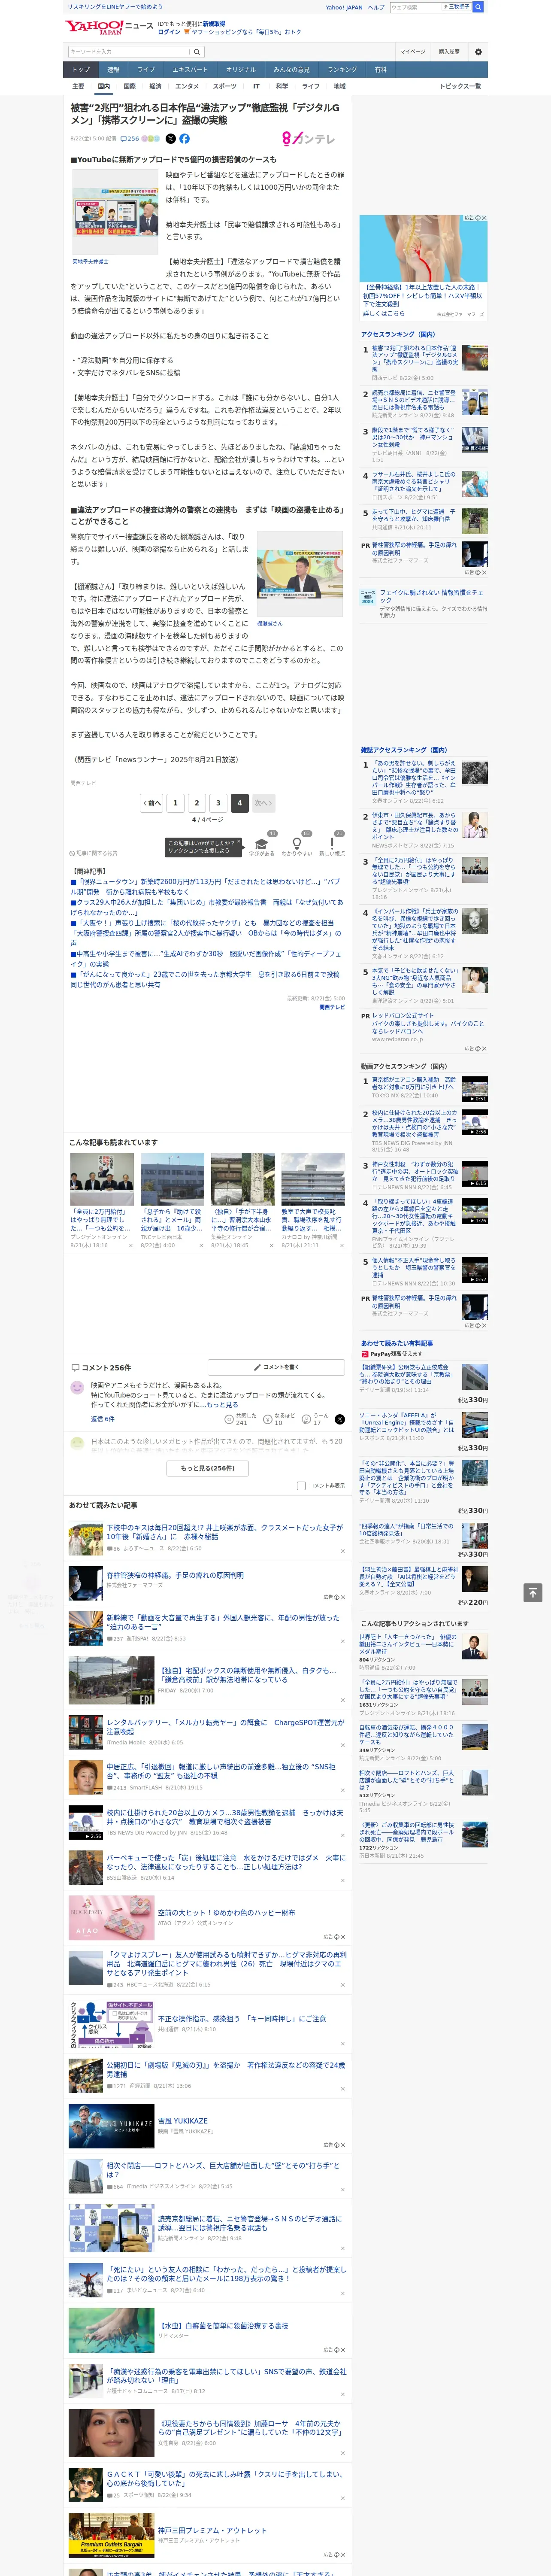Click the first commenter's avatar icon
Screen dimensions: 551x2576
(77, 1387)
